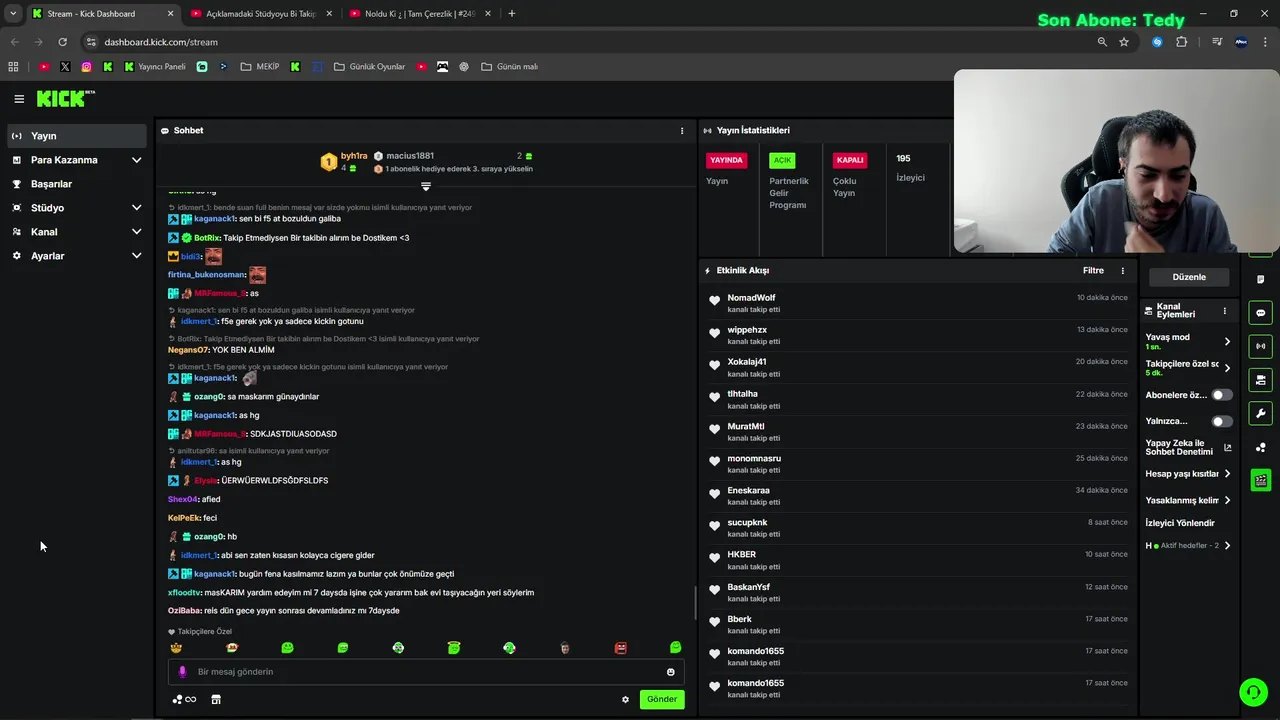
Task: Select the chat bubble icon in right rail
Action: (x=1260, y=313)
